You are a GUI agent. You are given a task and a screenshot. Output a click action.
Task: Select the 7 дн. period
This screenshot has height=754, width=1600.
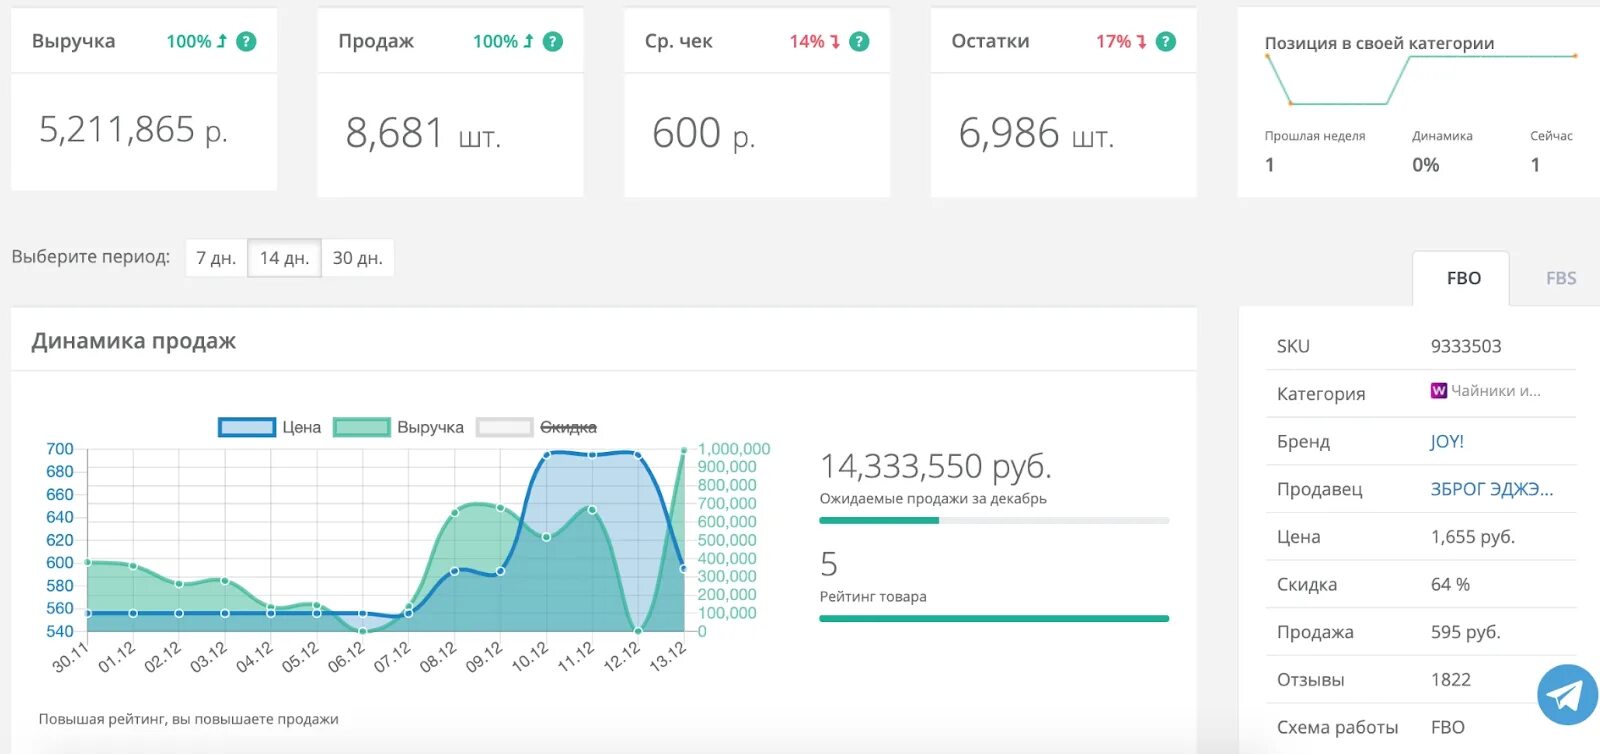pos(216,258)
